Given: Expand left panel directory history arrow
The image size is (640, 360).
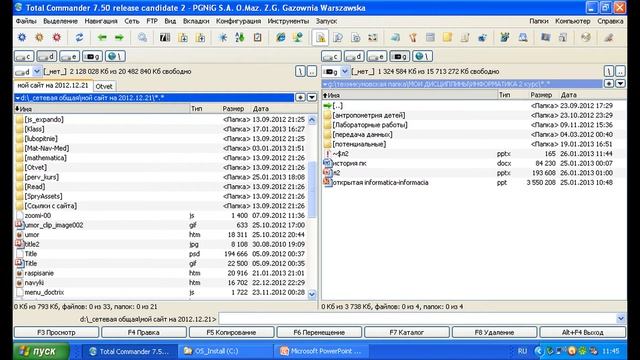Looking at the screenshot, I should tap(312, 98).
